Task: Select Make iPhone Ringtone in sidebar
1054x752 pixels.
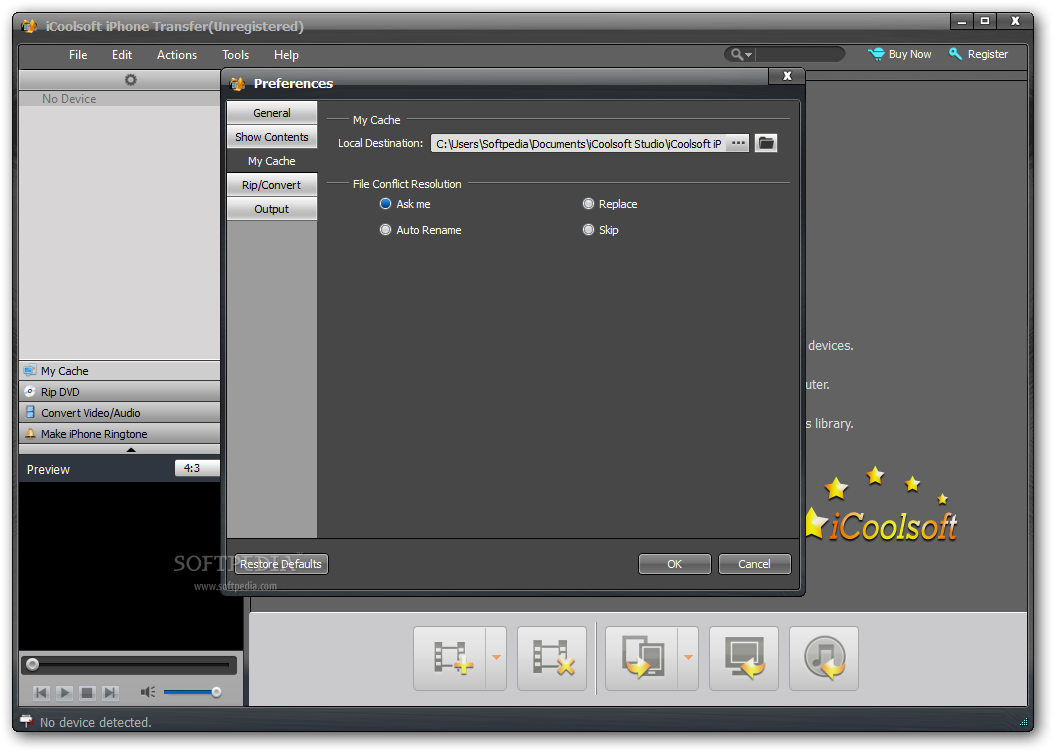Action: 120,434
